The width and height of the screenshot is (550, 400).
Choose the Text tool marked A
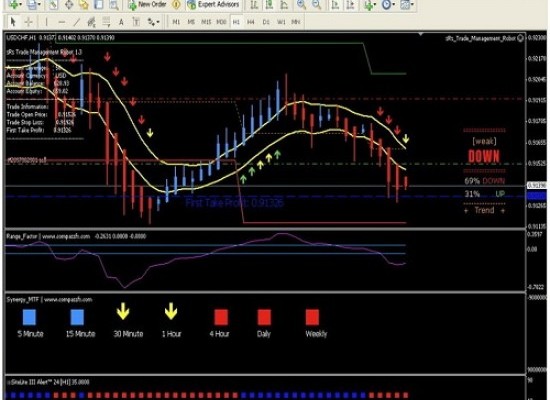pos(121,22)
